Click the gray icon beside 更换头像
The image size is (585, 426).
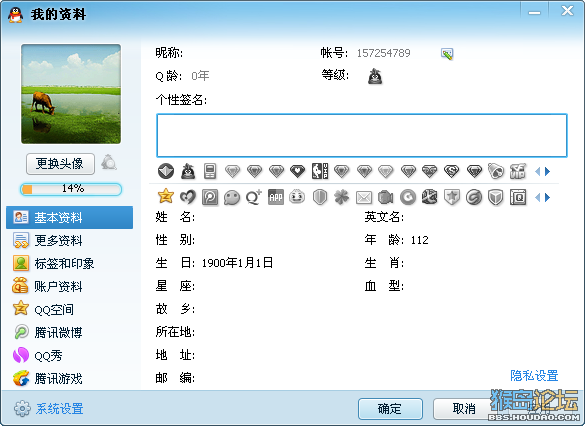coord(109,163)
